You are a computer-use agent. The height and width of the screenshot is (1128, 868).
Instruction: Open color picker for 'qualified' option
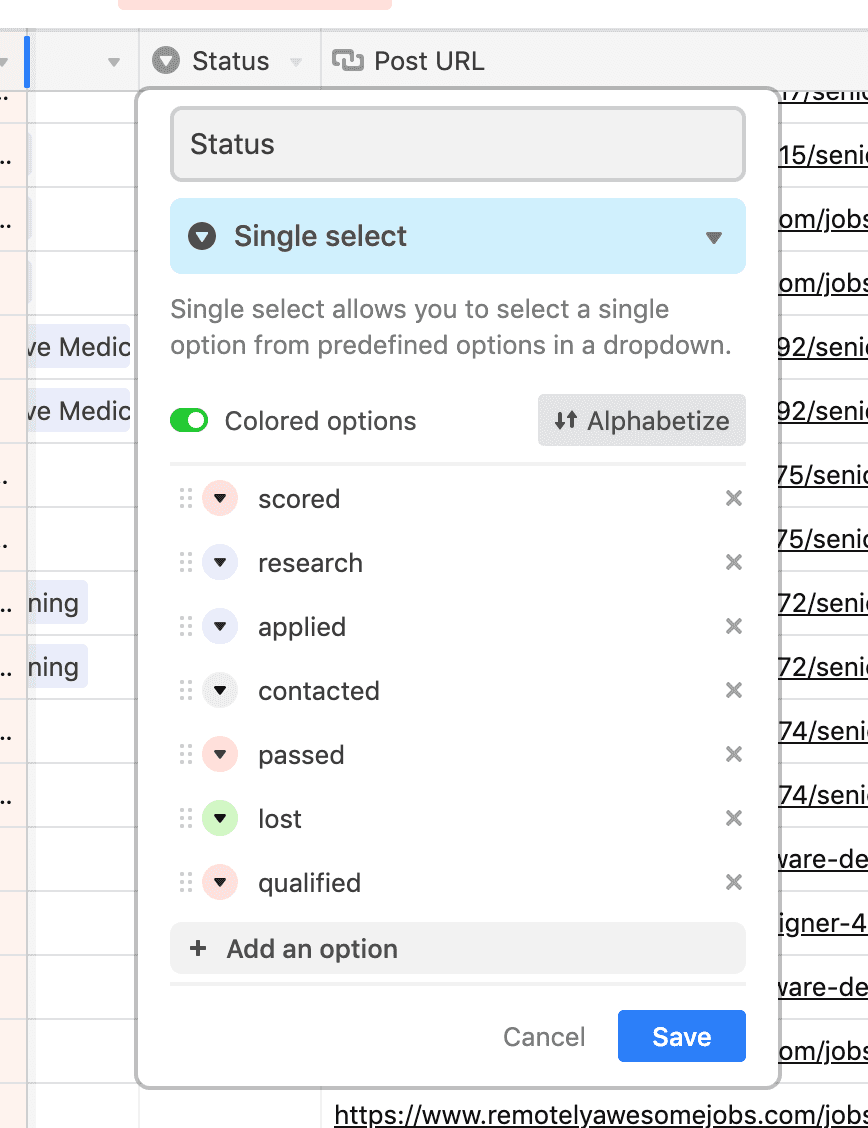coord(220,883)
